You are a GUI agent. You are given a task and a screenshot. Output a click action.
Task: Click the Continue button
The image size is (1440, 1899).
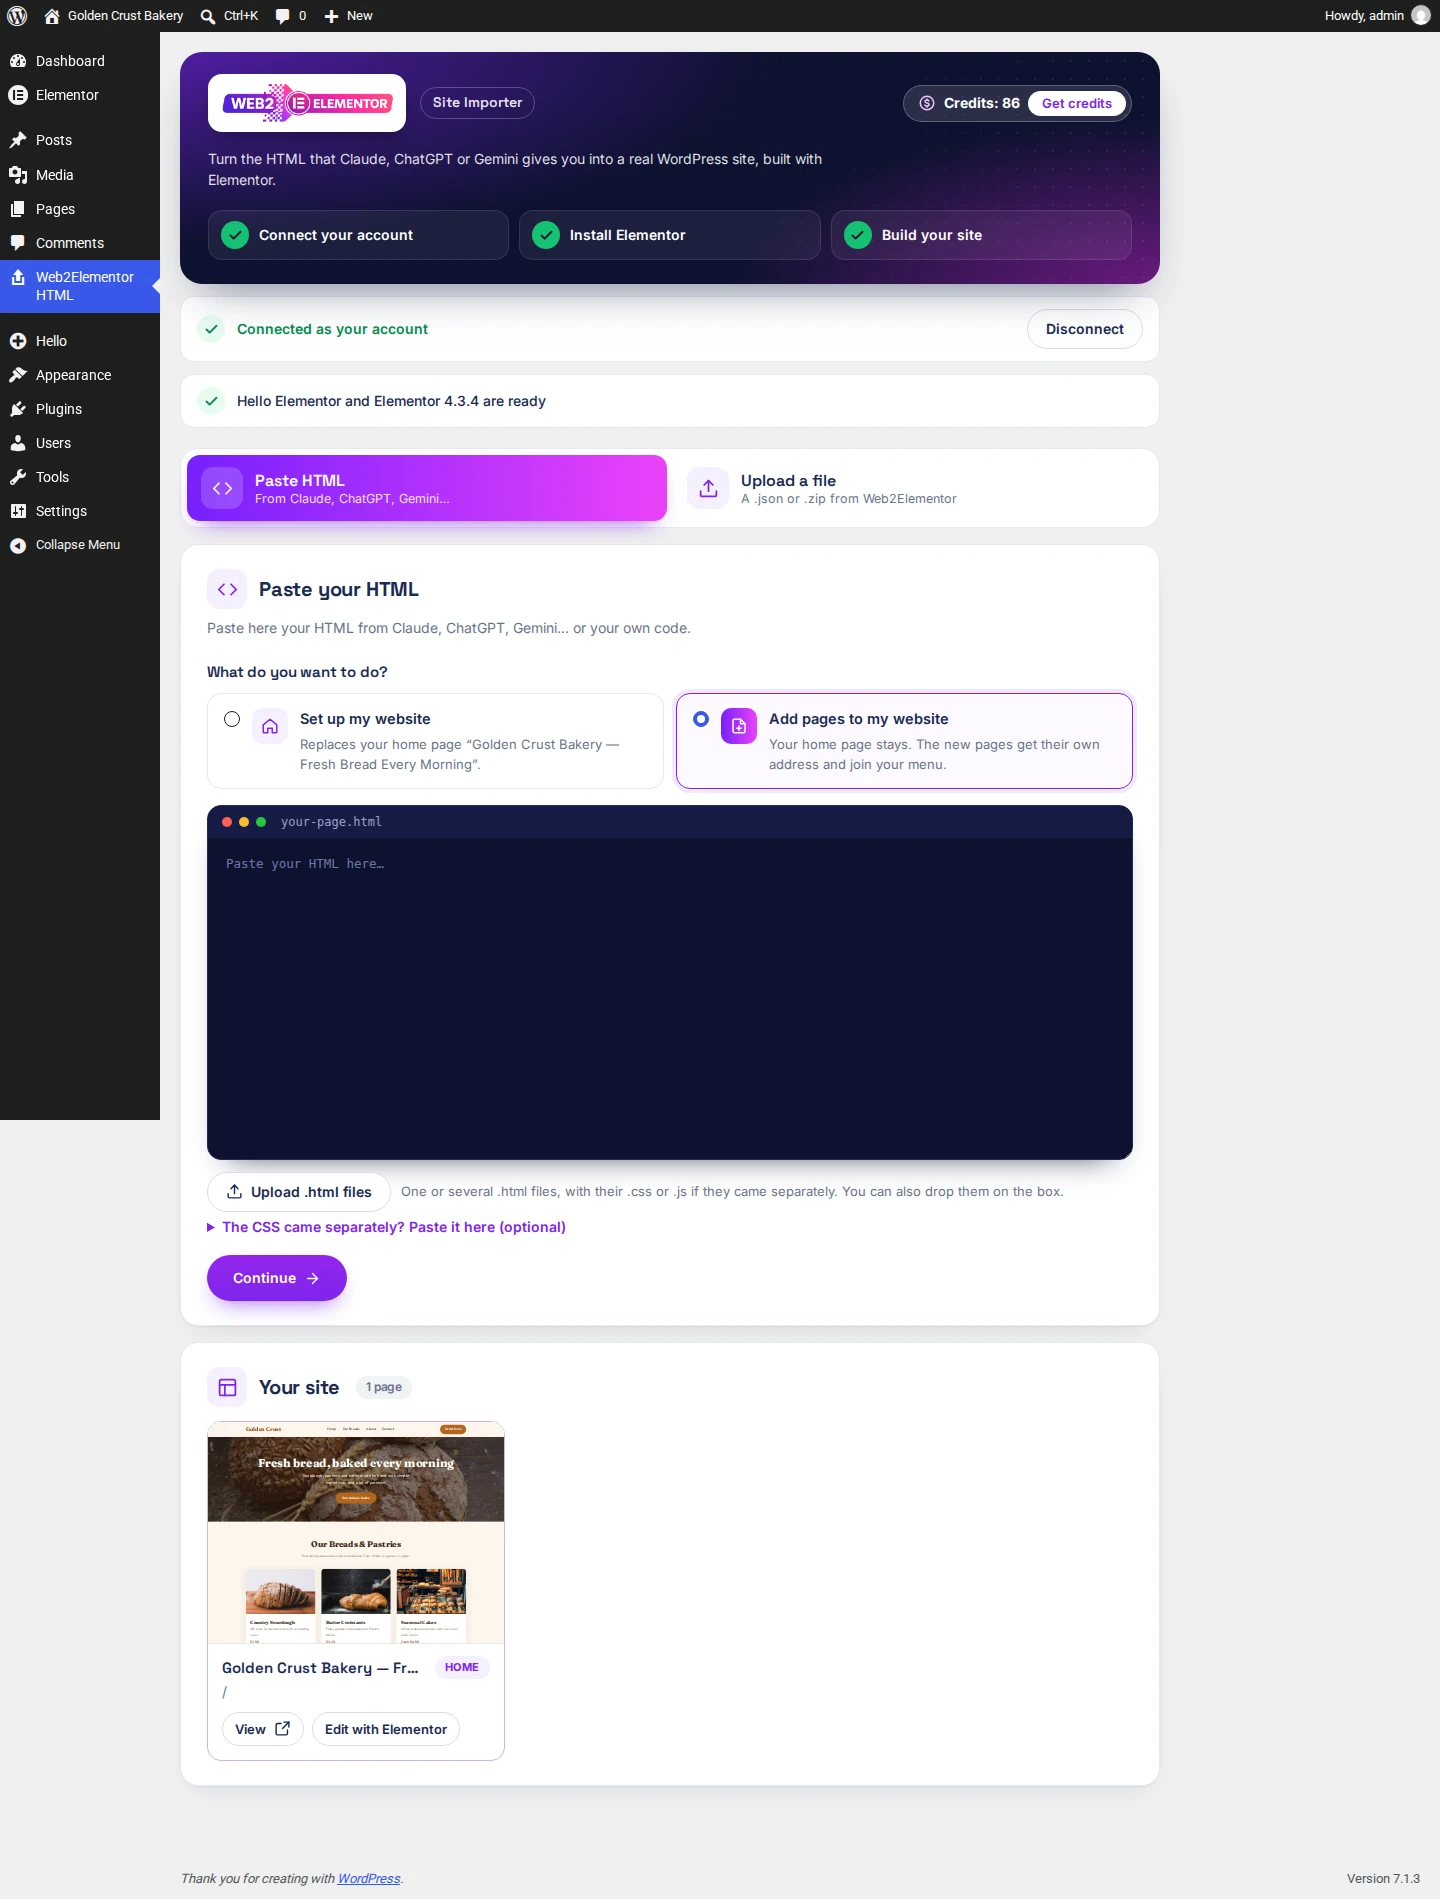[x=277, y=1278]
